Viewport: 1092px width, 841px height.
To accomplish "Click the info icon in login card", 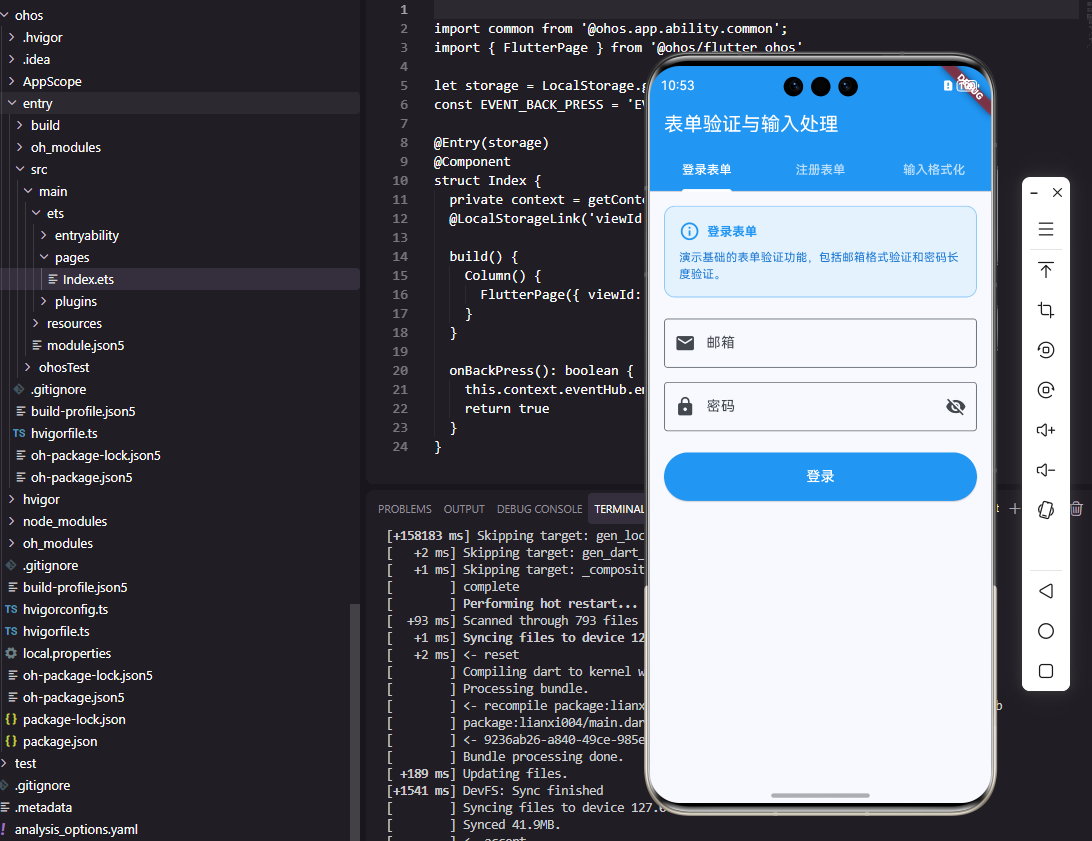I will (689, 231).
